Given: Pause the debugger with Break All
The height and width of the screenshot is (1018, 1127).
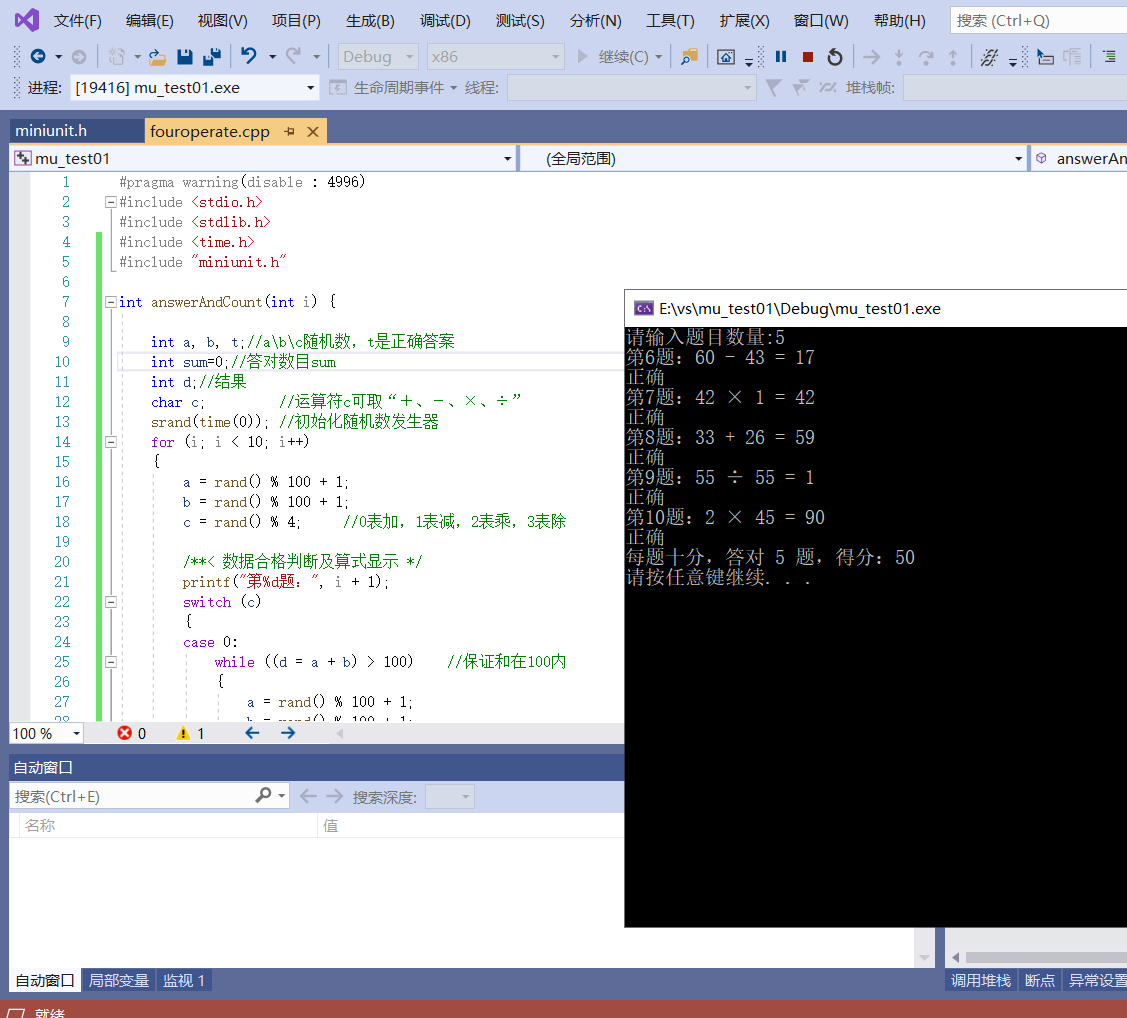Looking at the screenshot, I should click(x=781, y=57).
